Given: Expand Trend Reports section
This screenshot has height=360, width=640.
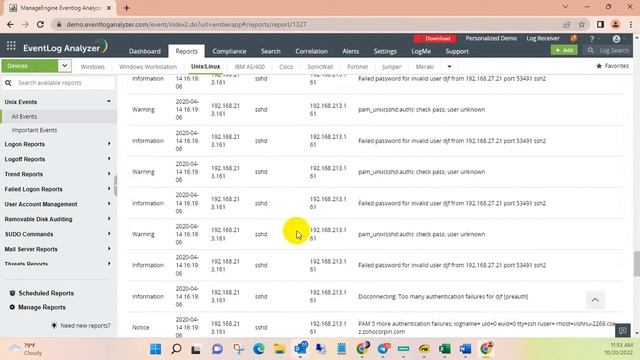Looking at the screenshot, I should [x=109, y=174].
